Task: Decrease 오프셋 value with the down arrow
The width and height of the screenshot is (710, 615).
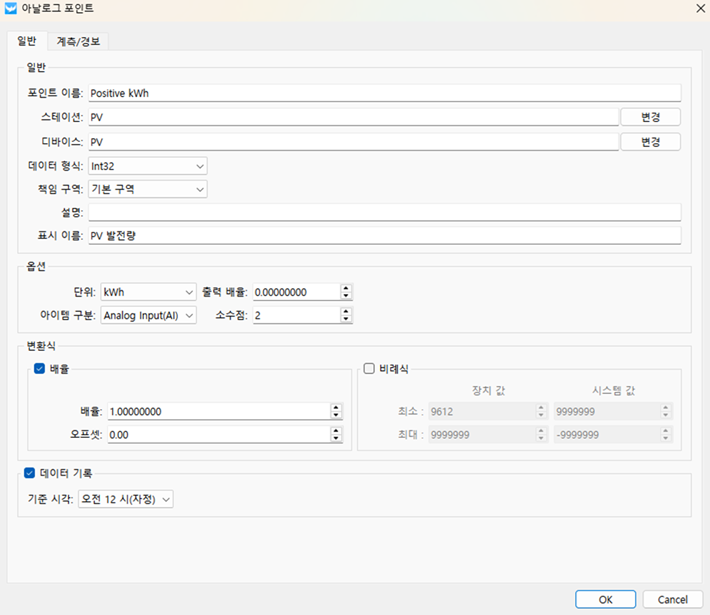Action: pos(335,439)
